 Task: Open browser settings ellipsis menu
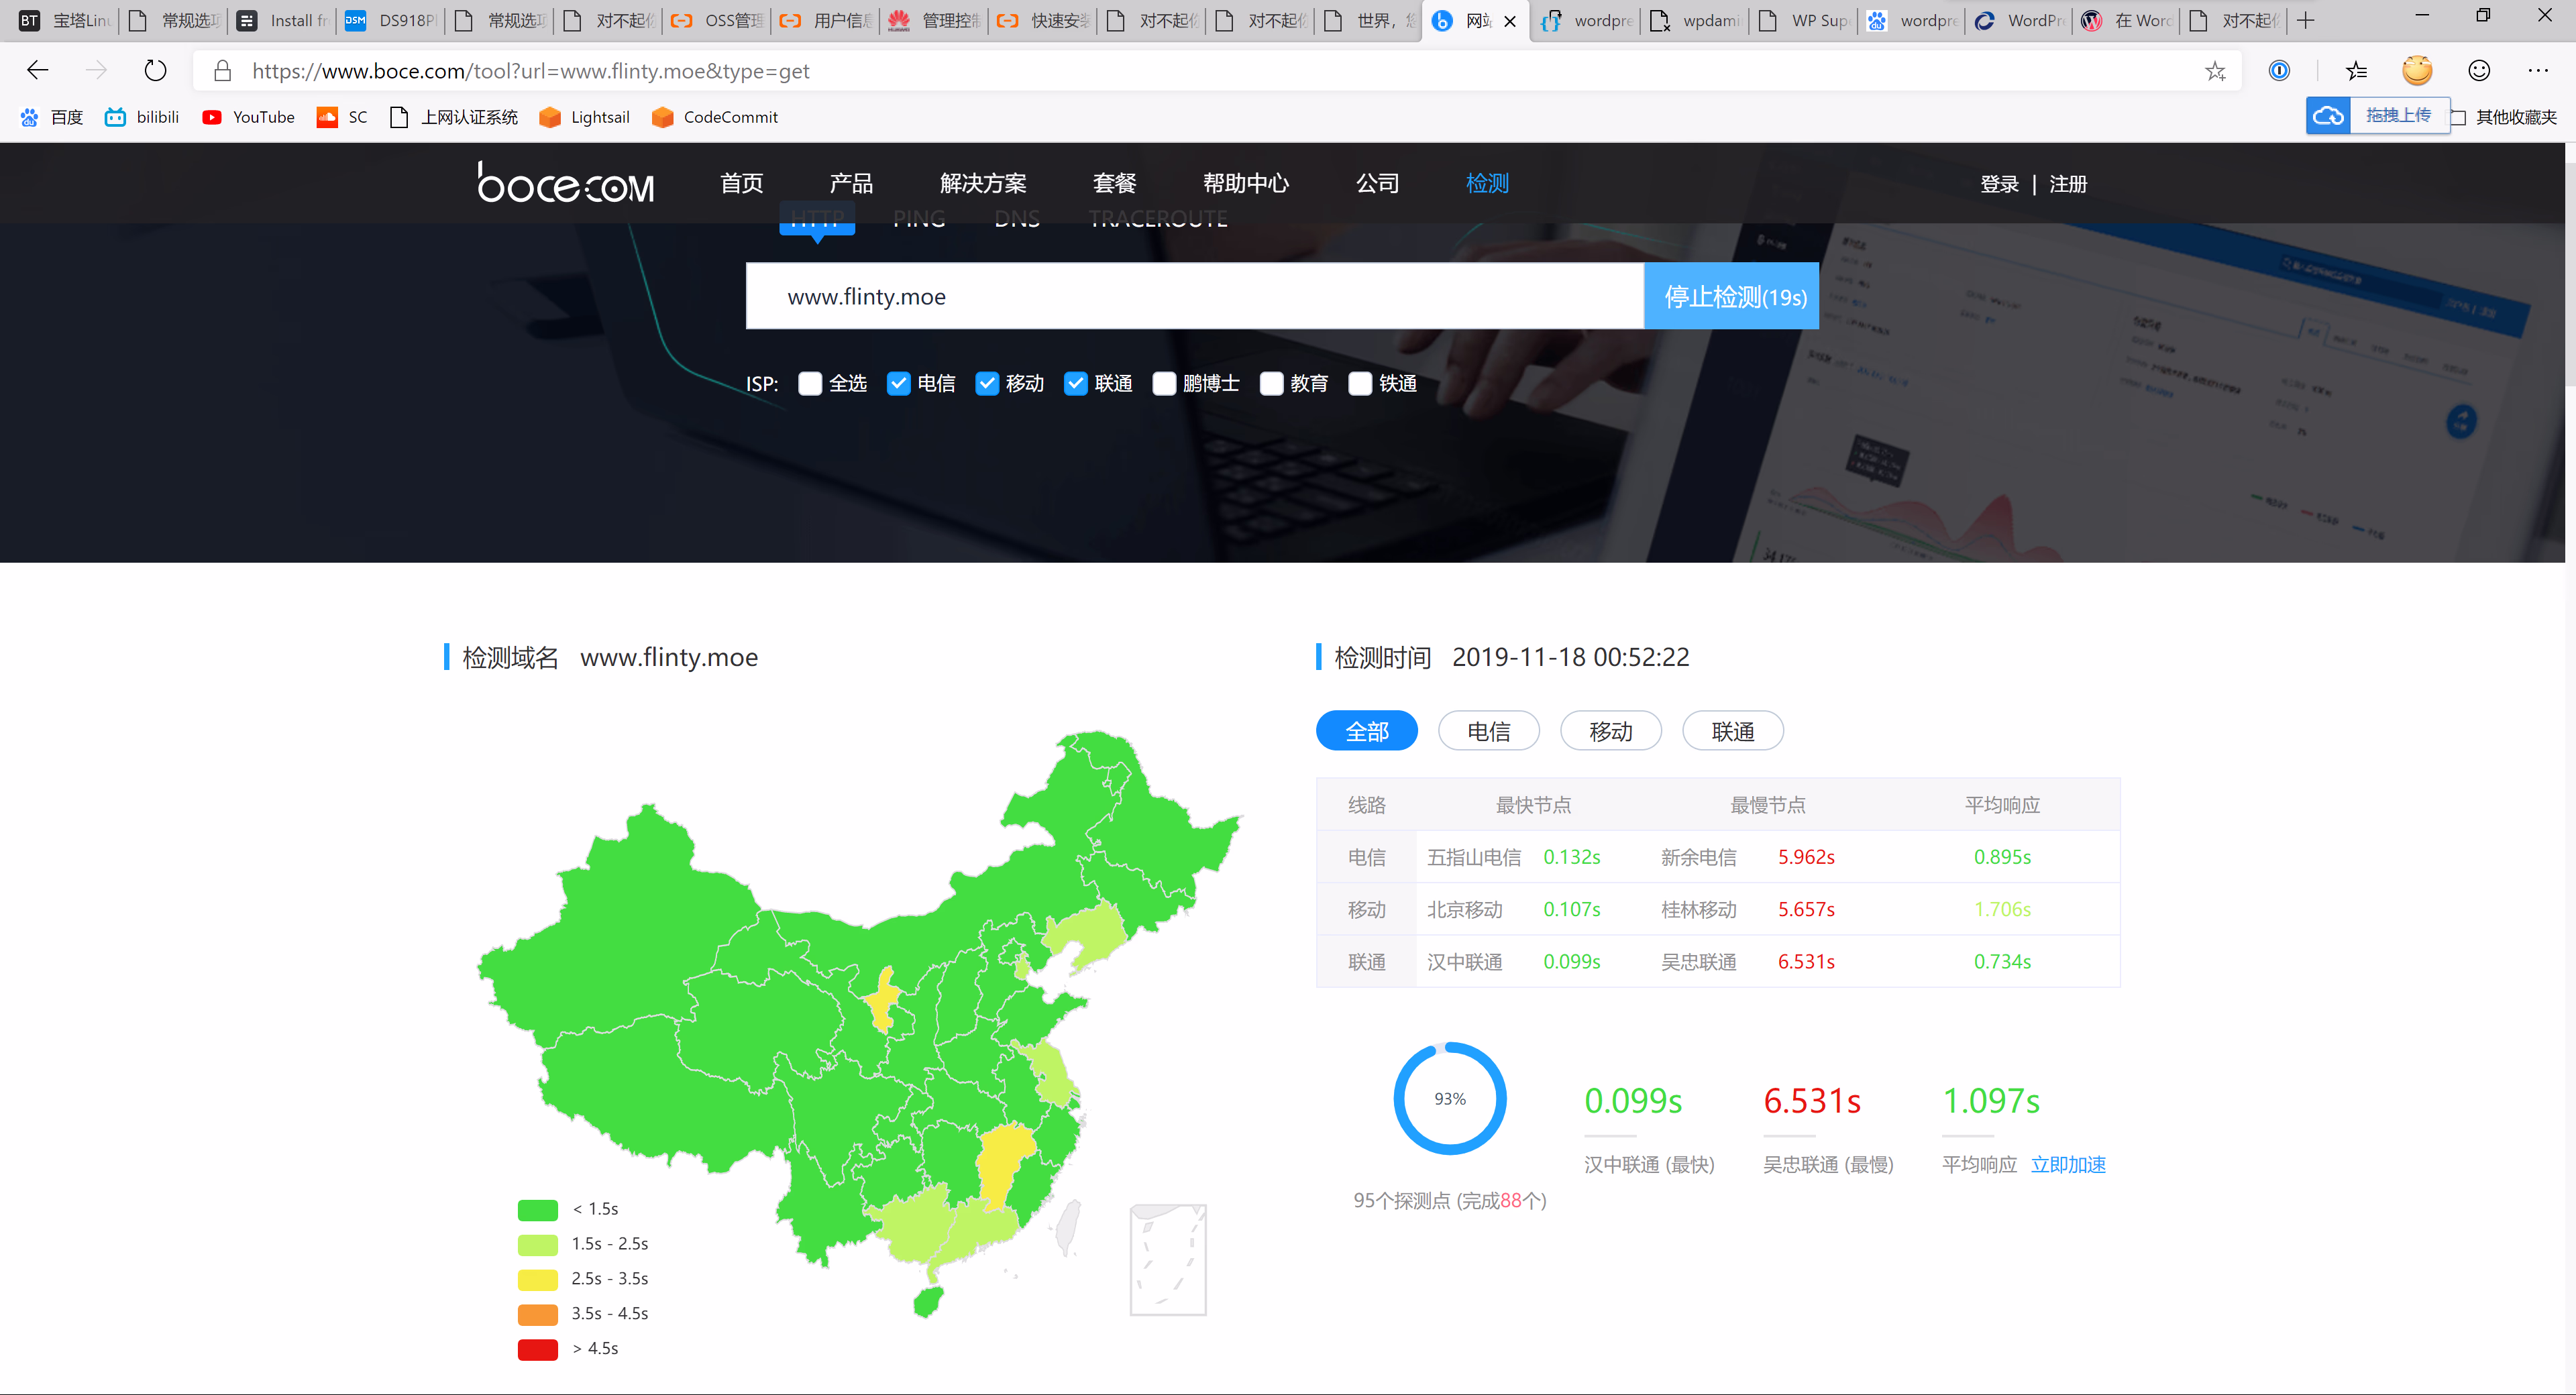2537,71
